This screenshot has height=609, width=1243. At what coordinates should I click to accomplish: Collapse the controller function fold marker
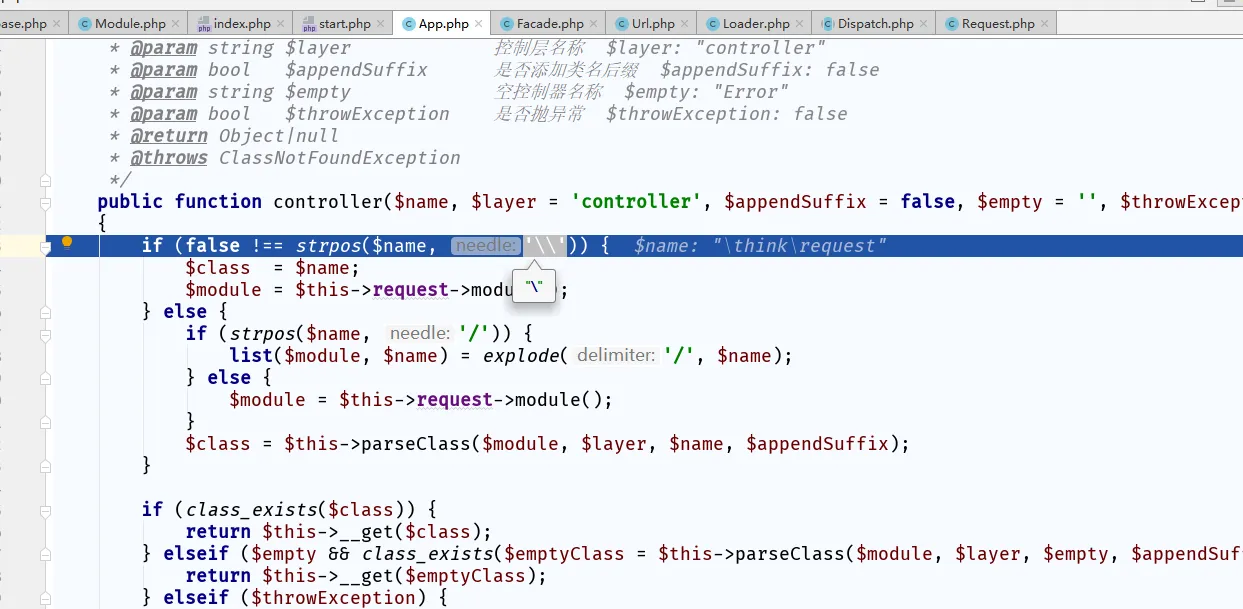[x=45, y=201]
